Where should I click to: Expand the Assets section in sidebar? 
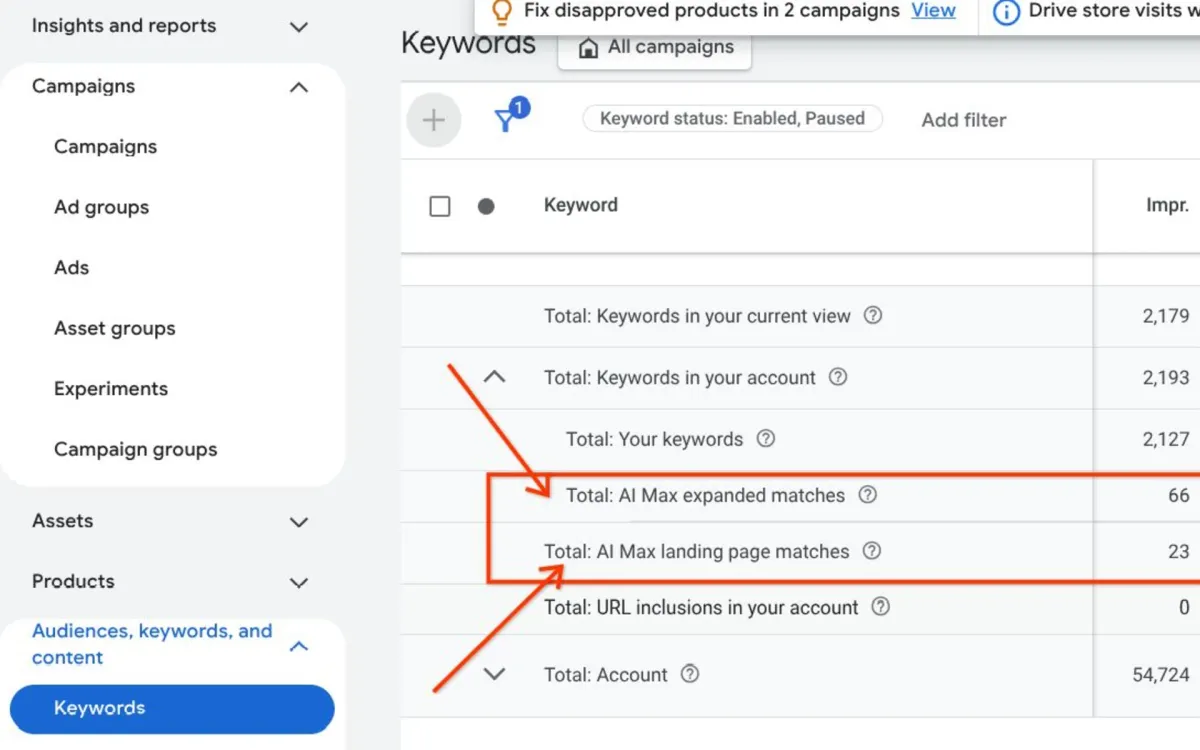[x=298, y=521]
